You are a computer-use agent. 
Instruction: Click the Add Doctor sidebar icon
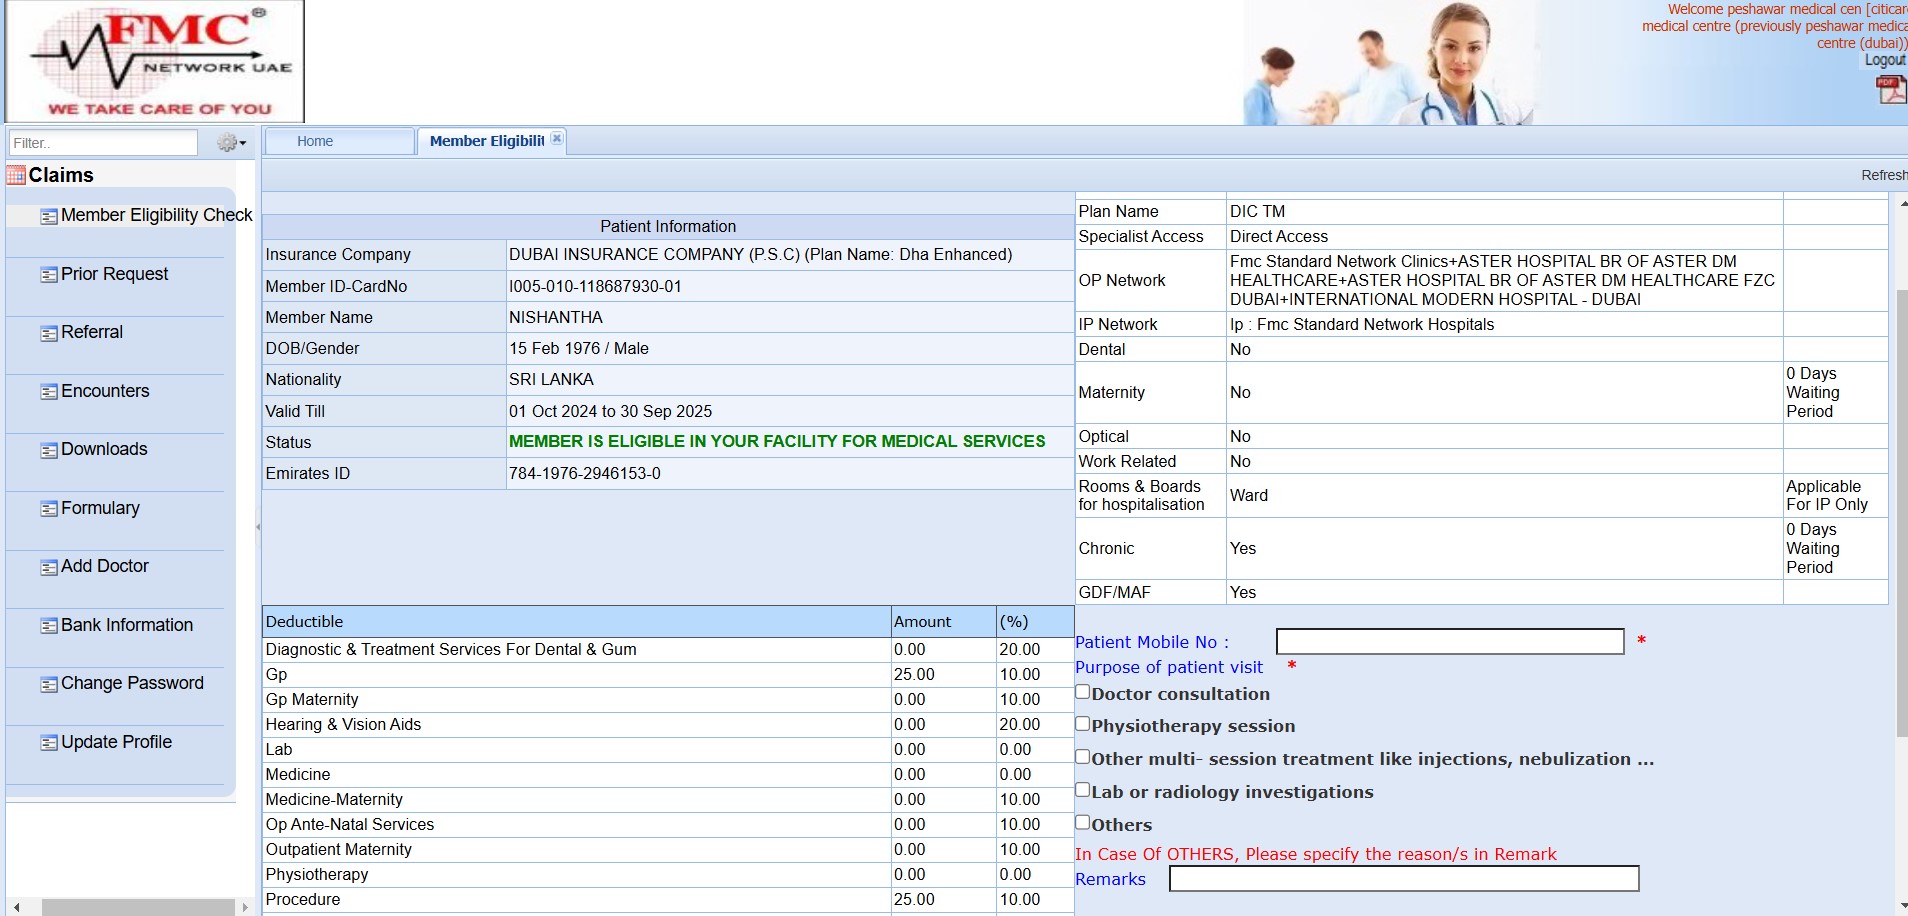point(48,567)
